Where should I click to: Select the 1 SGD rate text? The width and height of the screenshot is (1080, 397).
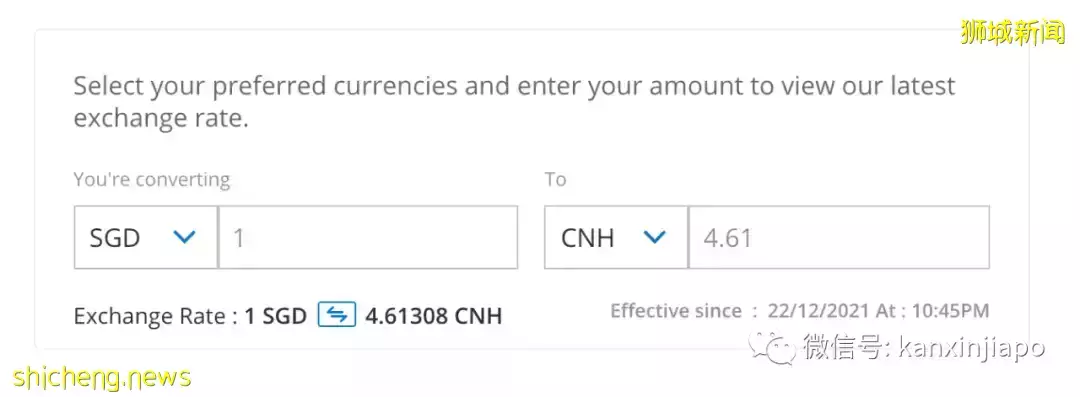coord(276,316)
